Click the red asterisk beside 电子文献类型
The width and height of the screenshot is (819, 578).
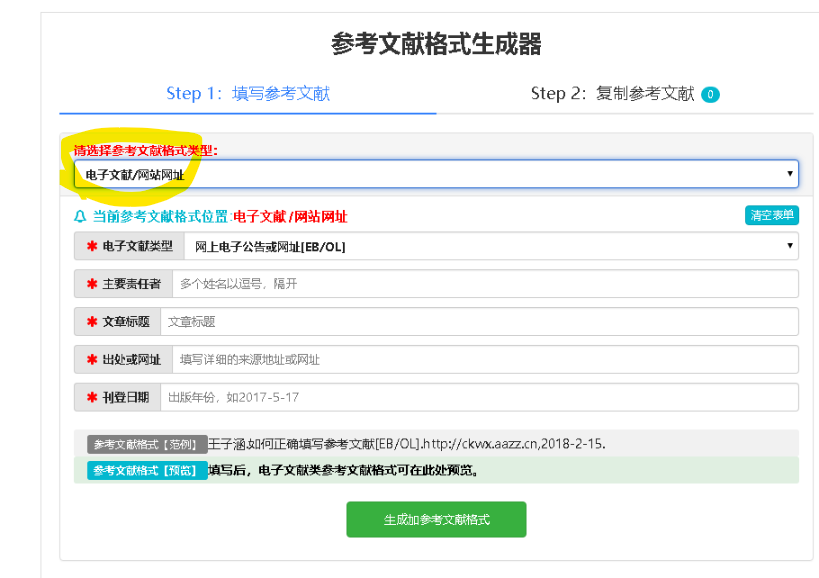tap(92, 246)
